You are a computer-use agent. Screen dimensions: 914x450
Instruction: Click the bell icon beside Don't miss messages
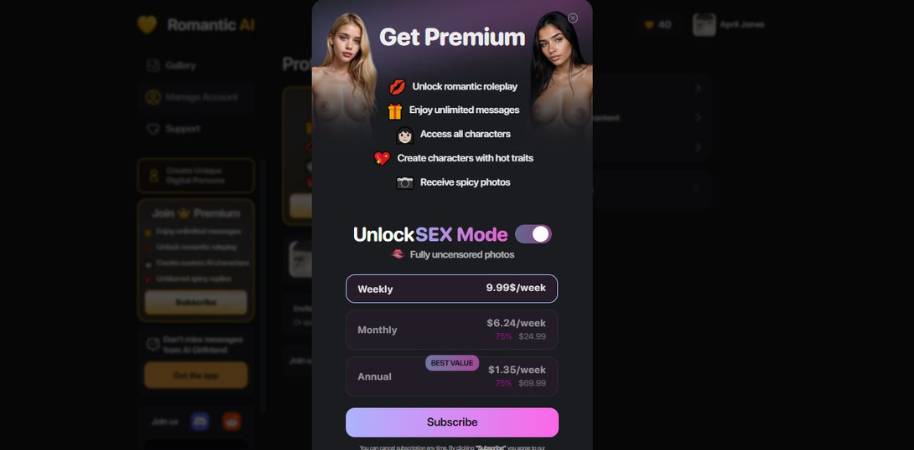153,344
